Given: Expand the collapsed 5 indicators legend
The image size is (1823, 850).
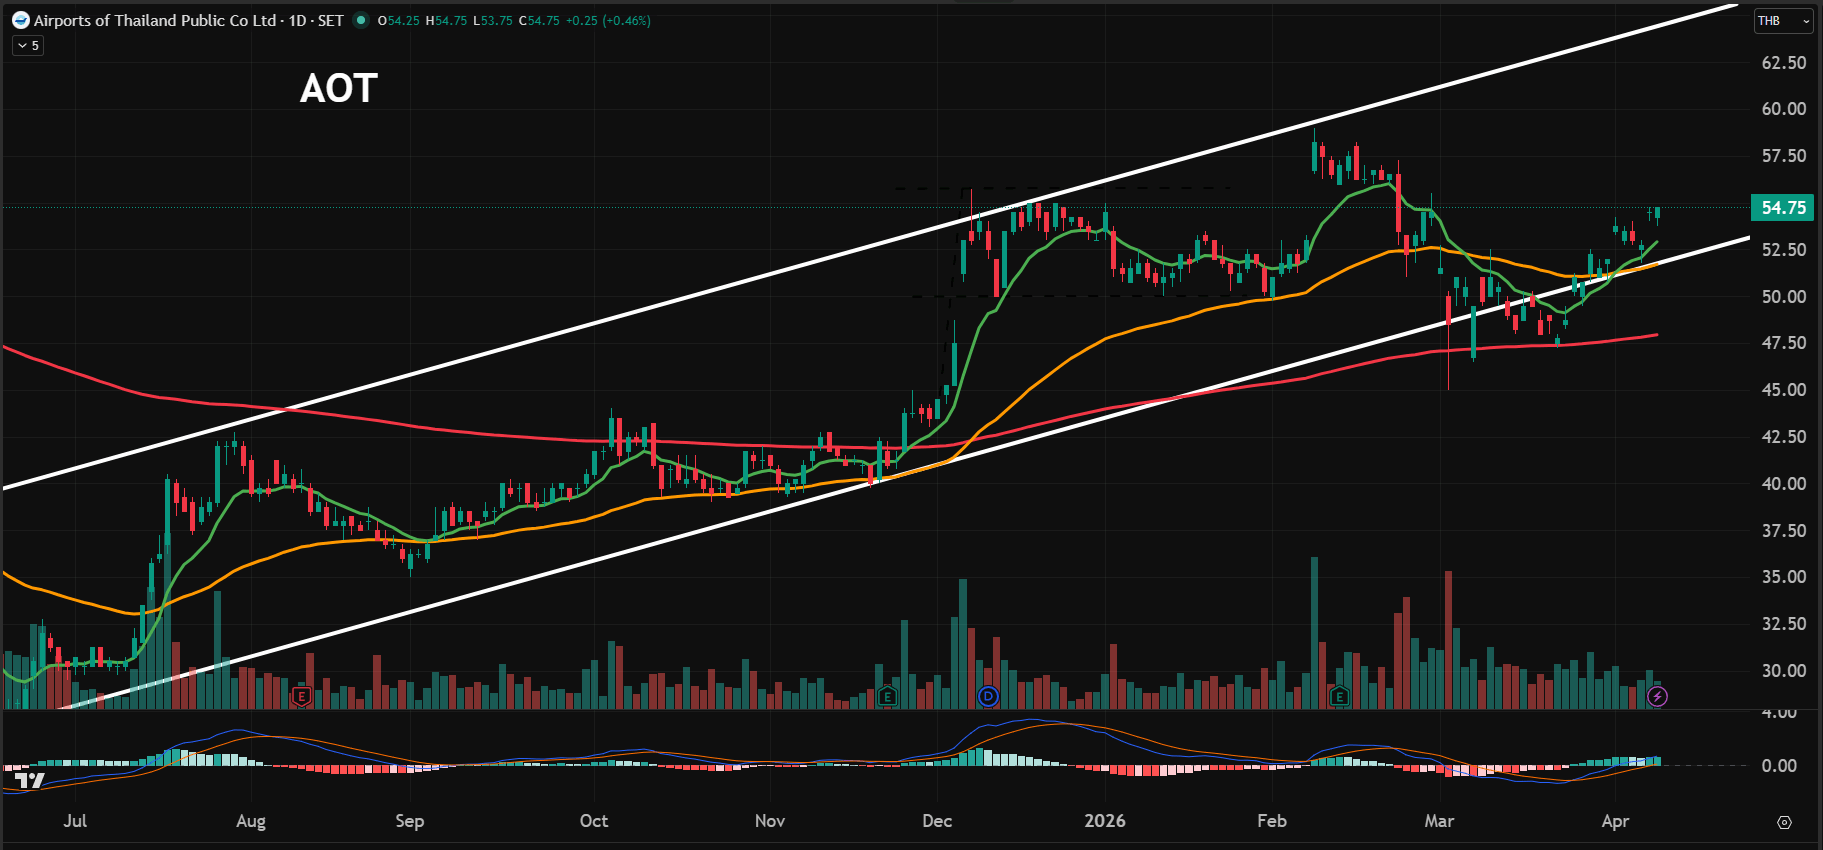Looking at the screenshot, I should (x=28, y=45).
